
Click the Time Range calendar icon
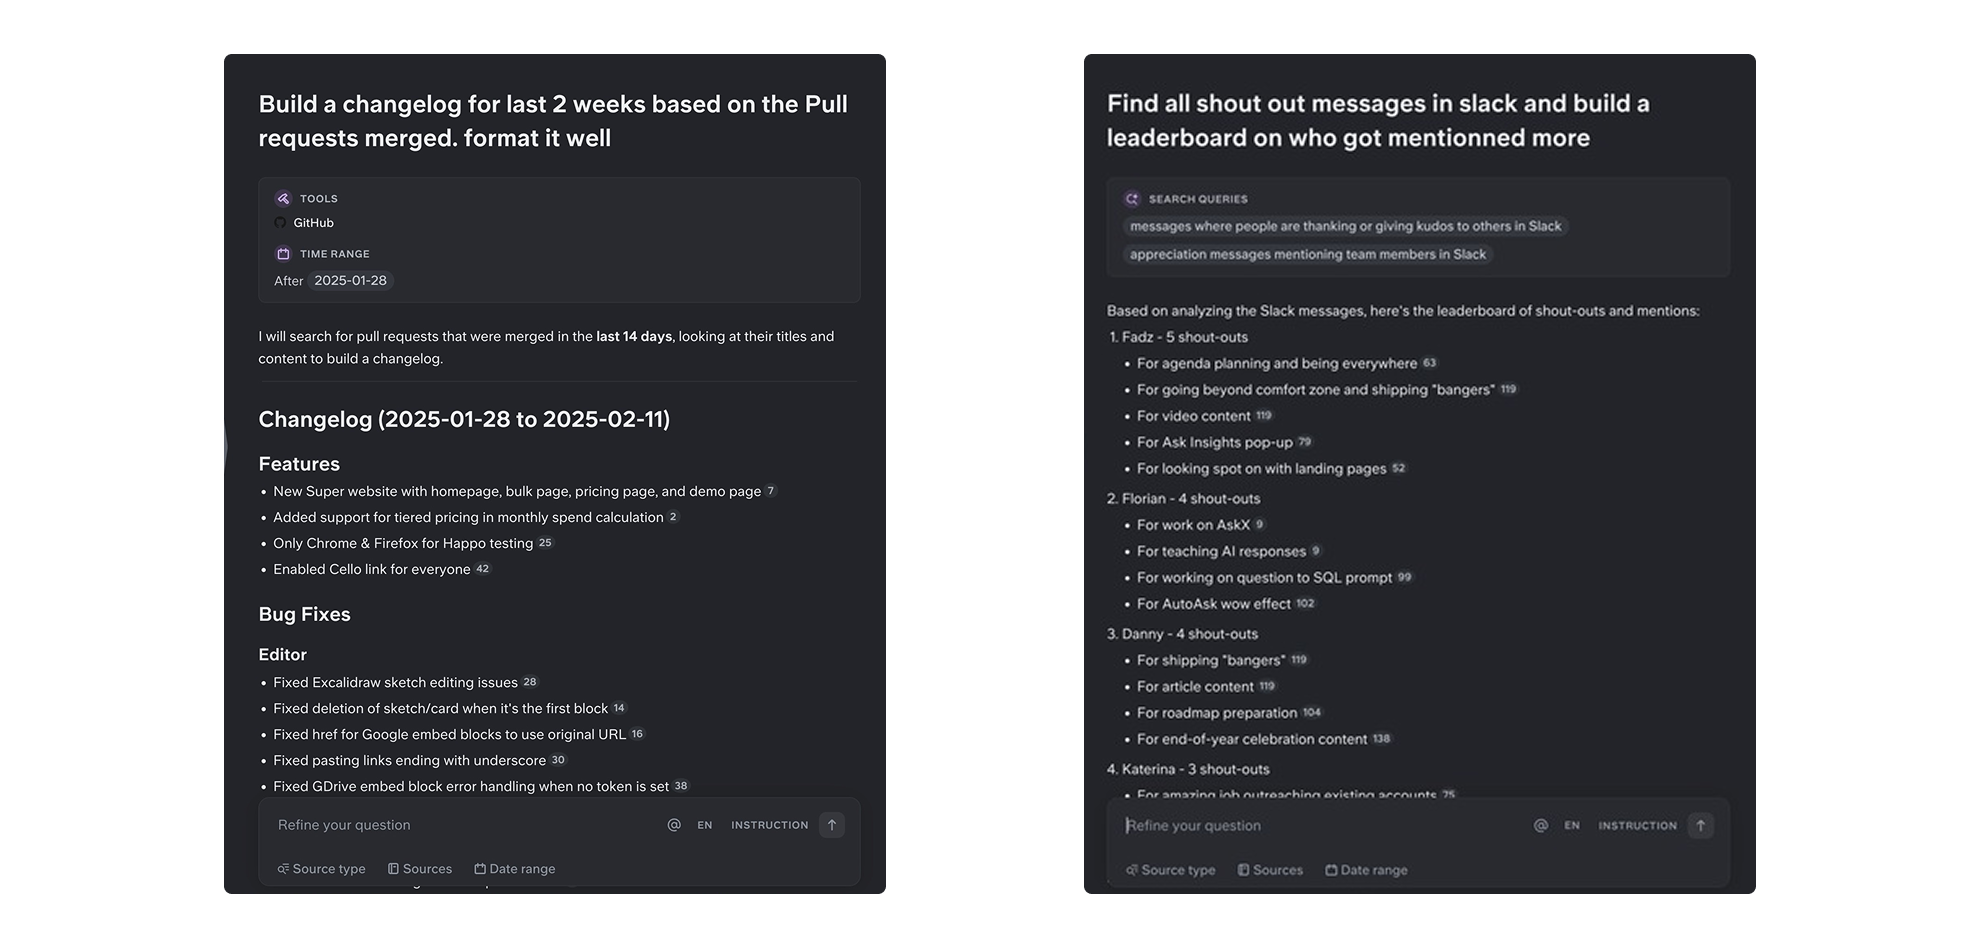(x=283, y=254)
